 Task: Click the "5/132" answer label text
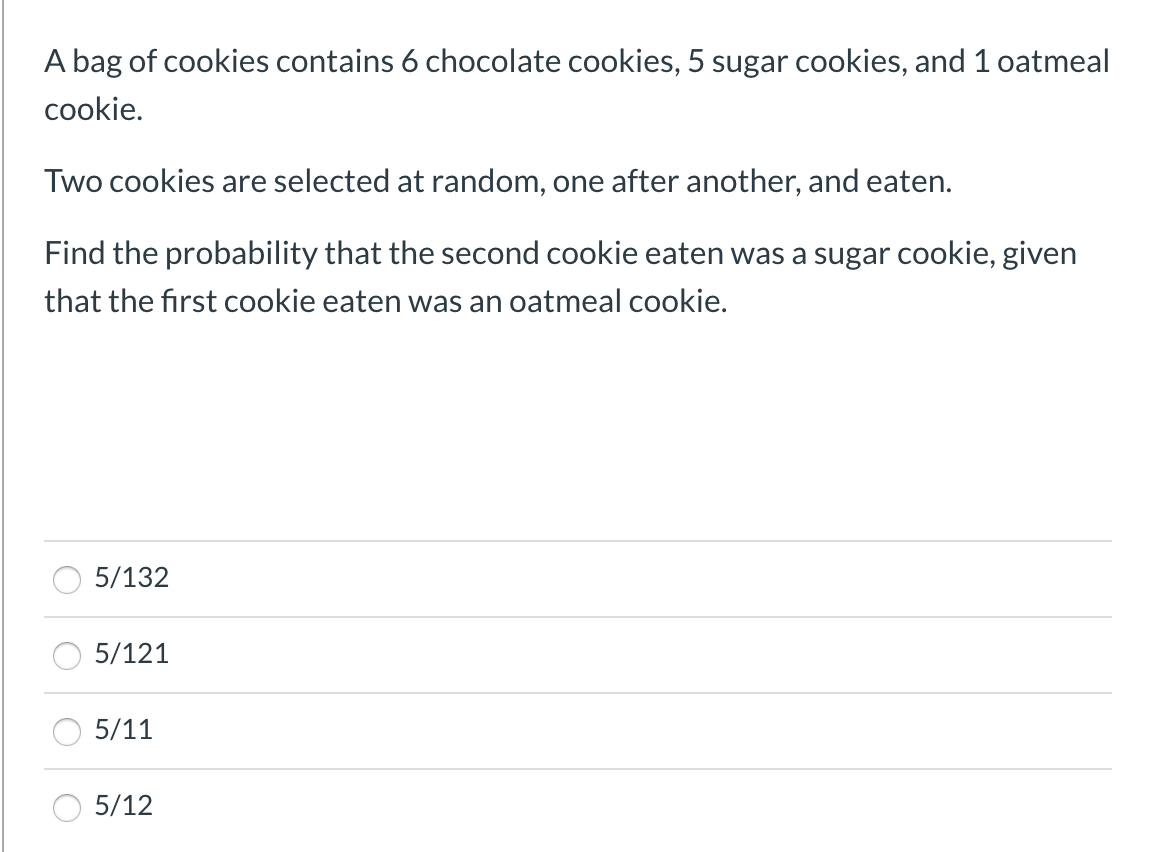pyautogui.click(x=132, y=577)
